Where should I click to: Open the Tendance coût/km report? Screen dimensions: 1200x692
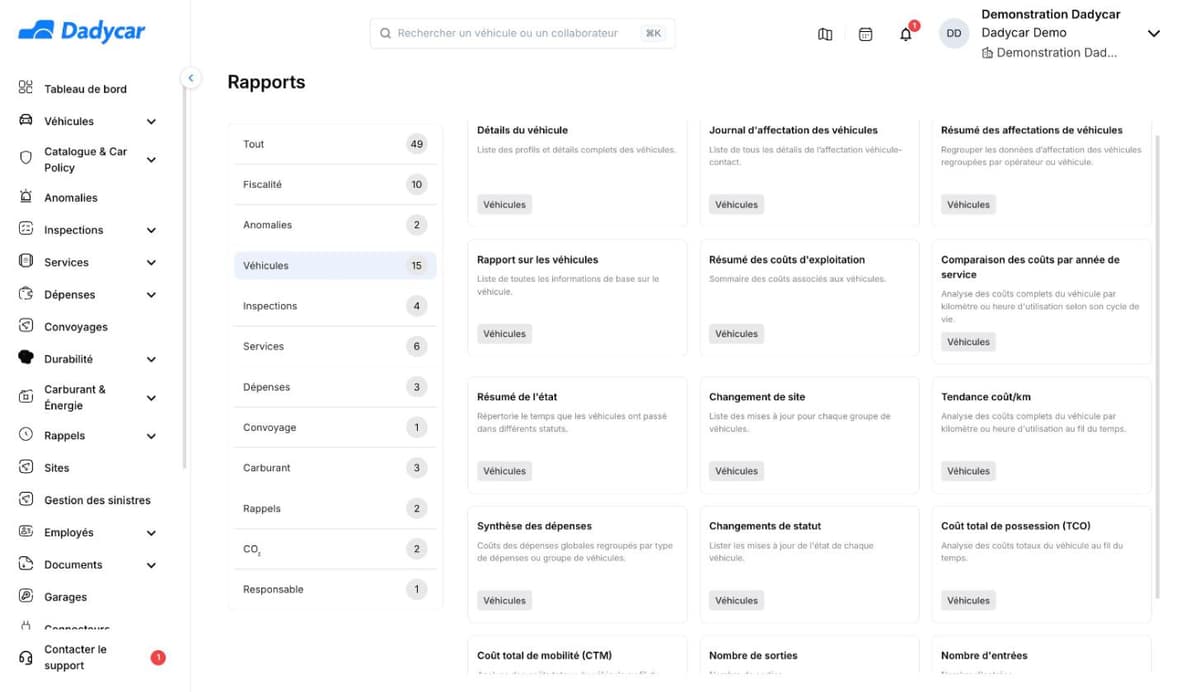click(x=1041, y=435)
